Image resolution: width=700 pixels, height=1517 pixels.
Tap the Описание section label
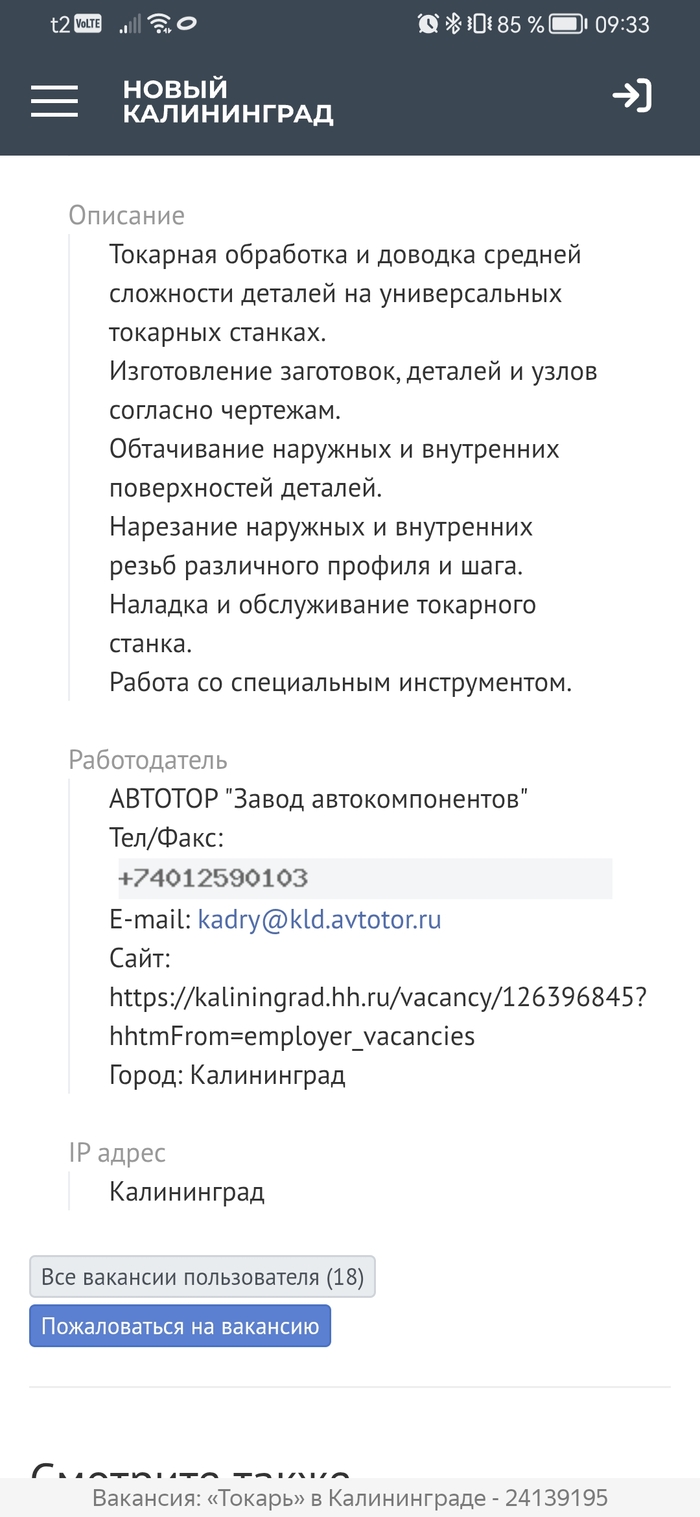coord(126,216)
